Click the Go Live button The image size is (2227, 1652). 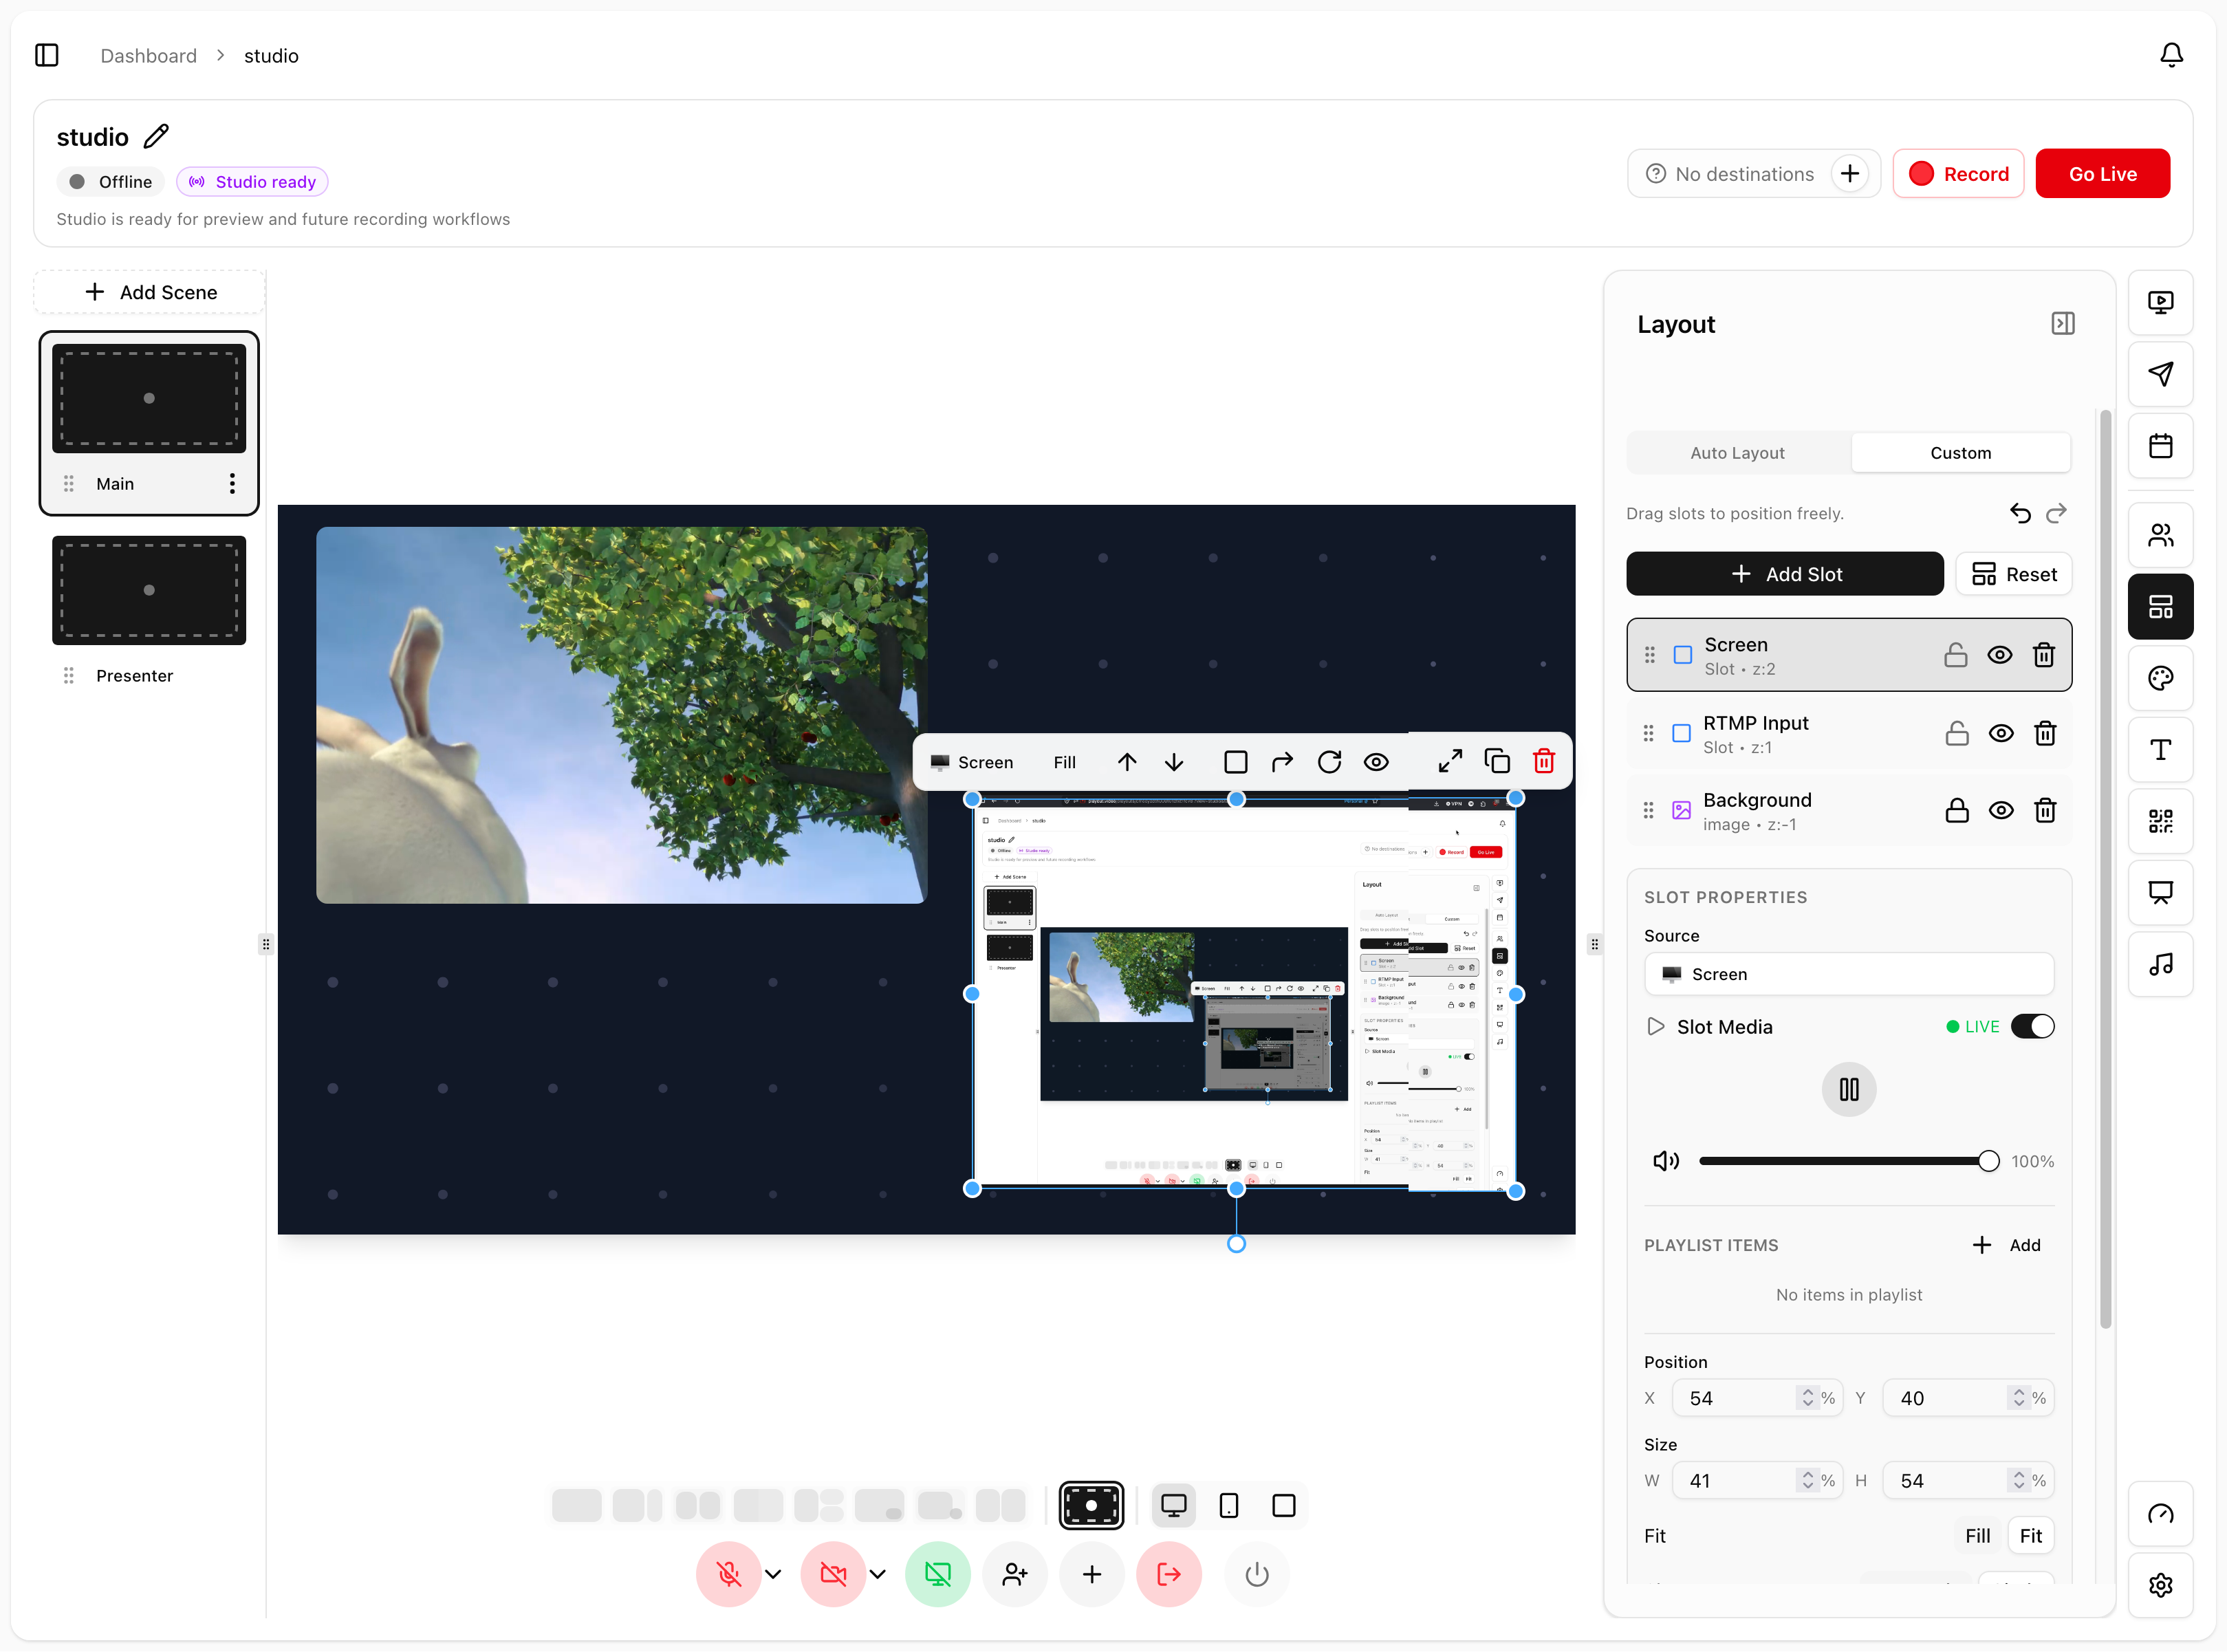coord(2102,174)
